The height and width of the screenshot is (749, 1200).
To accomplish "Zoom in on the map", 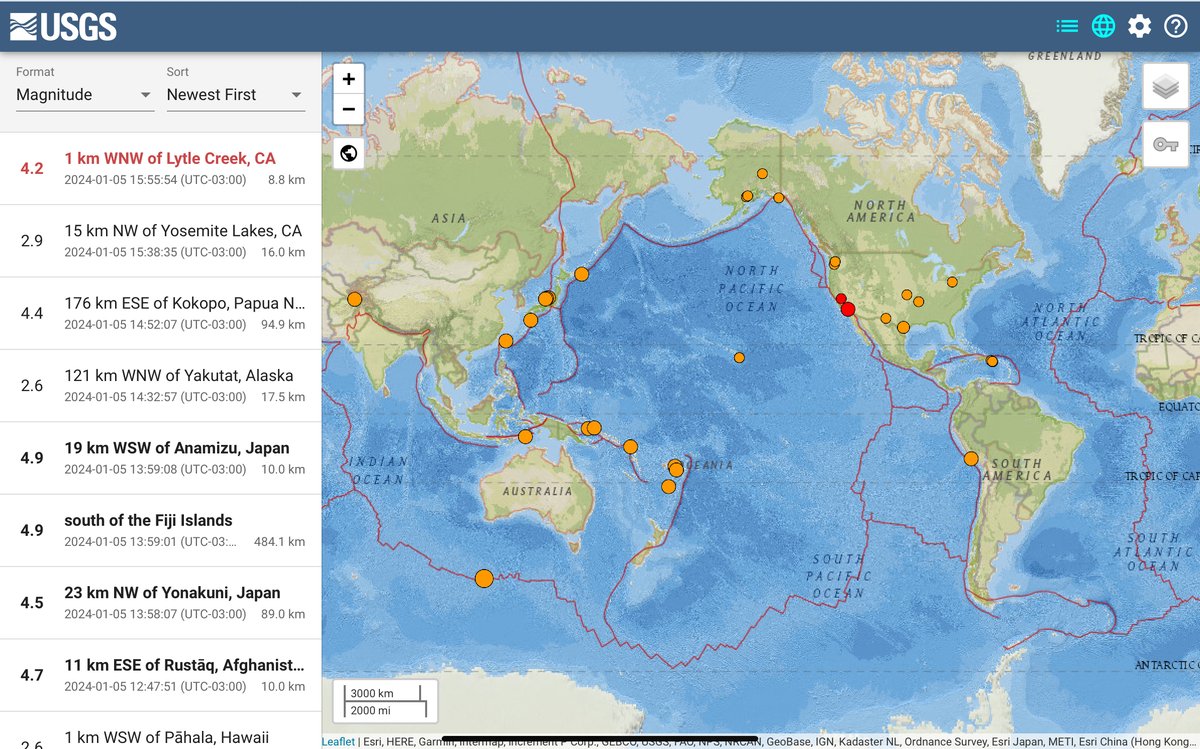I will click(x=347, y=77).
